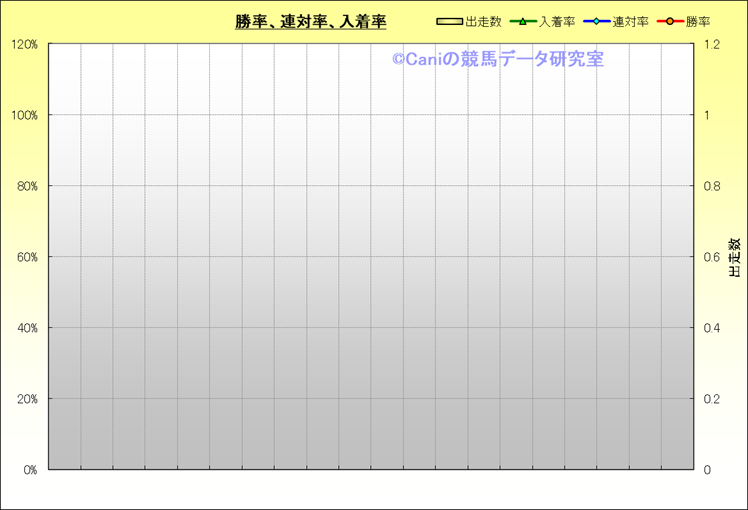The width and height of the screenshot is (748, 510).
Task: Select the 勝率 legend text label
Action: 698,22
